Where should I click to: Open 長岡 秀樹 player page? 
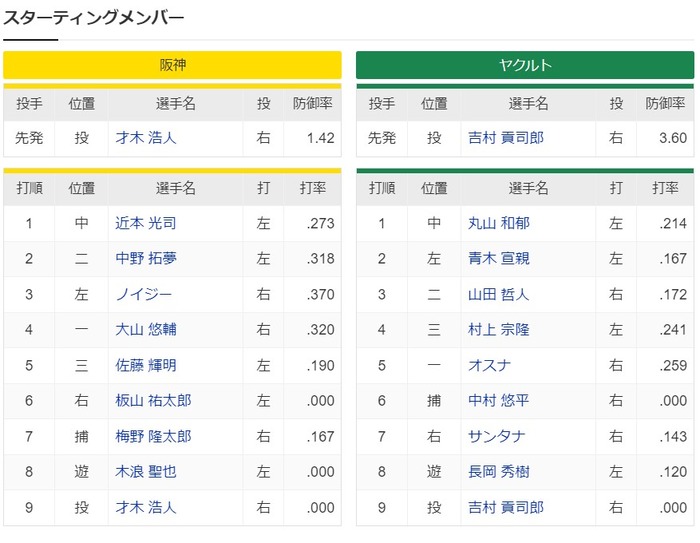(499, 472)
